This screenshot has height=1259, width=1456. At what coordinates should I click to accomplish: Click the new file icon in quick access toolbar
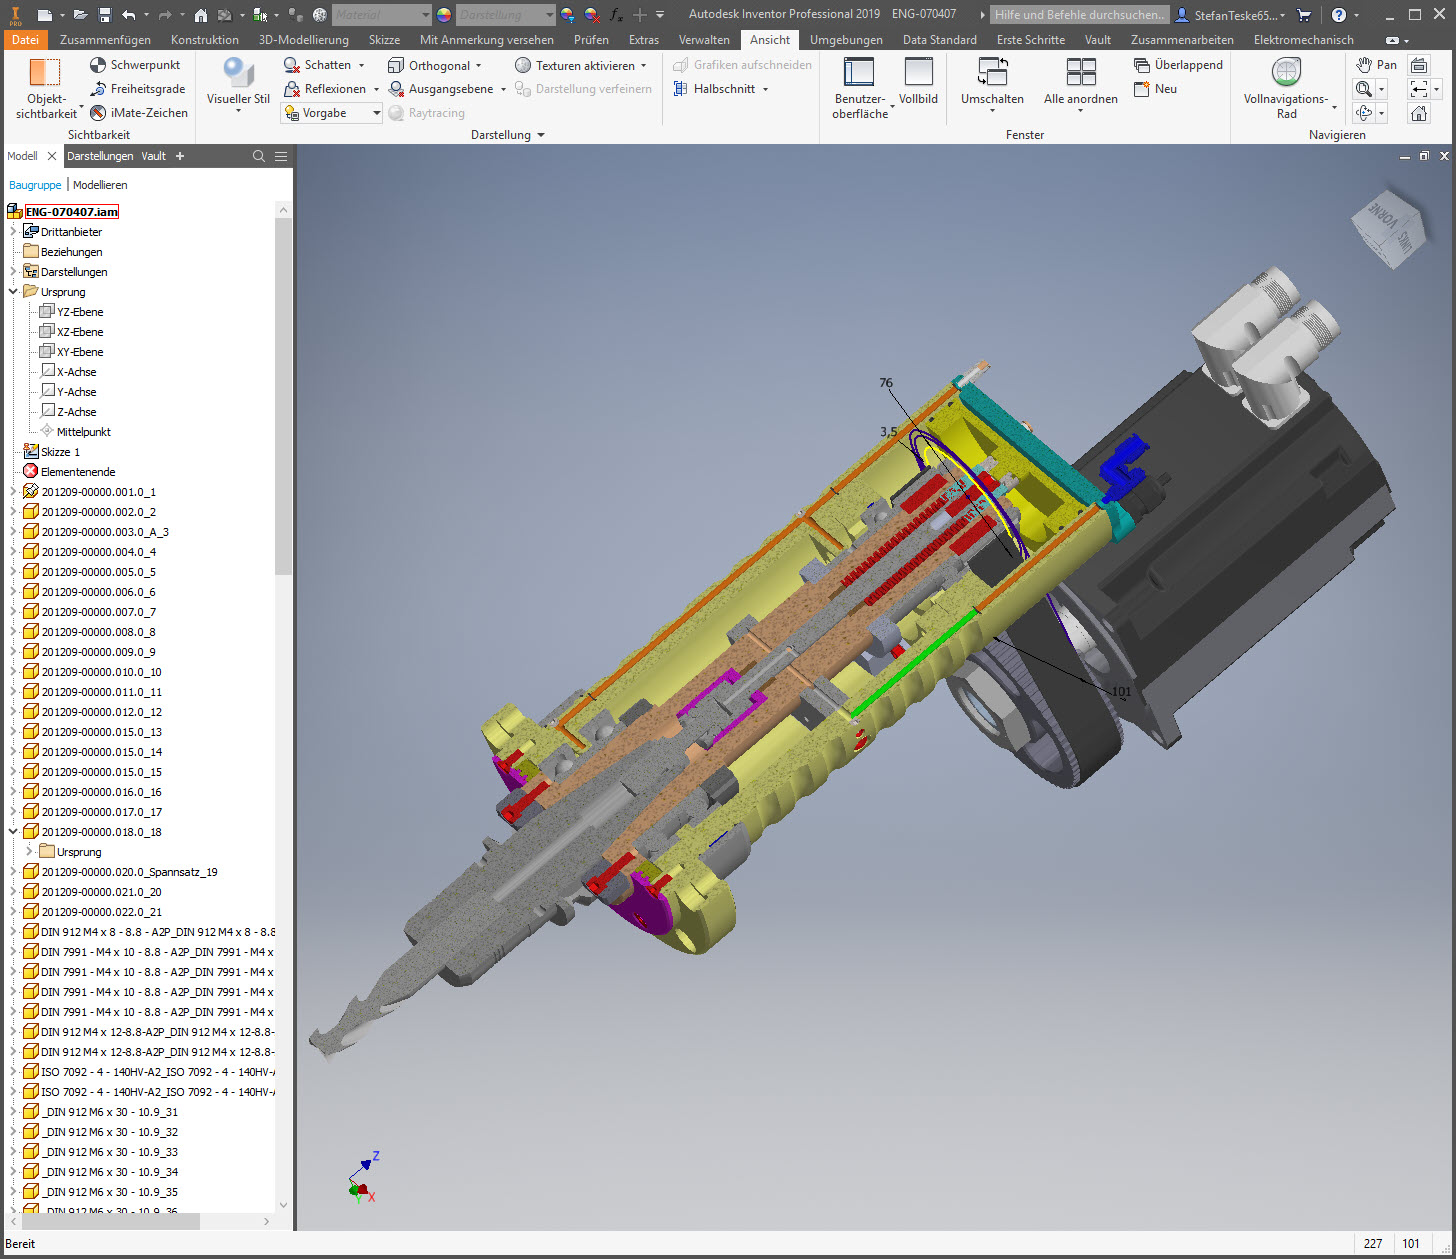click(44, 15)
